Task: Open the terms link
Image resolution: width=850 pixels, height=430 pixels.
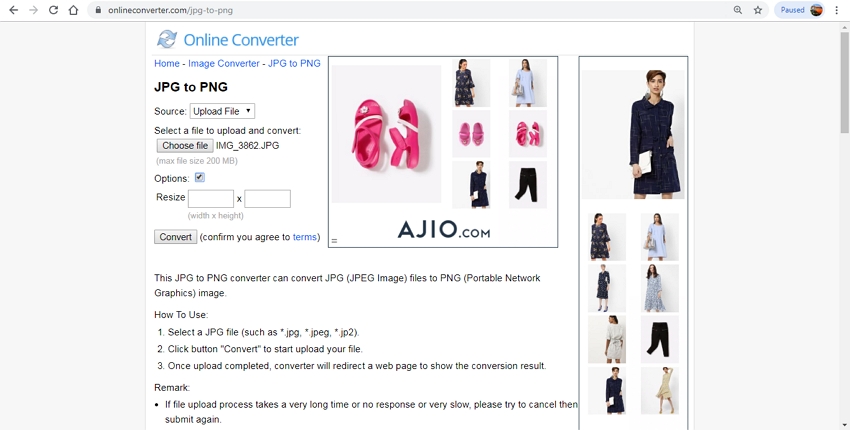Action: [x=305, y=237]
